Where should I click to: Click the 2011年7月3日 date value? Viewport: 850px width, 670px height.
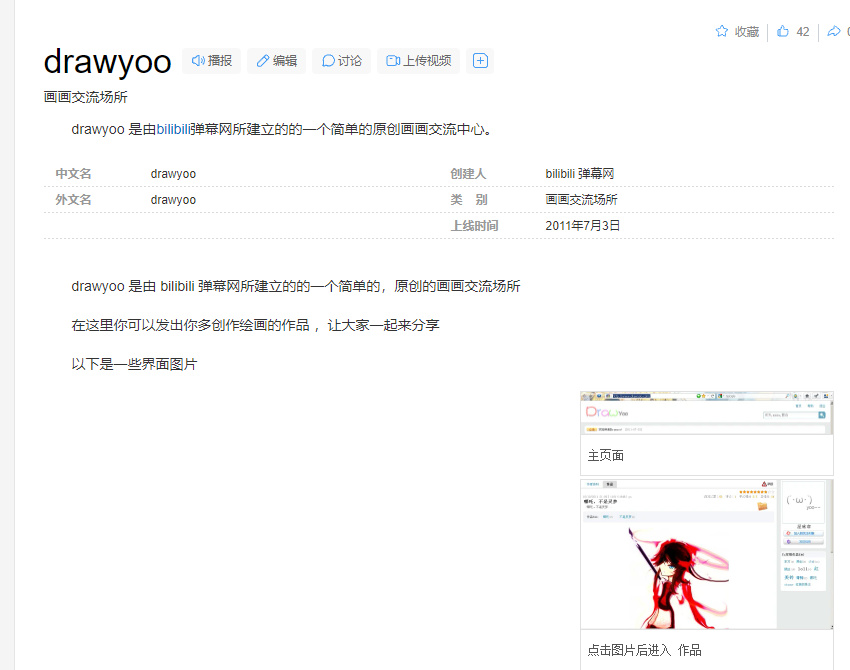click(x=583, y=226)
